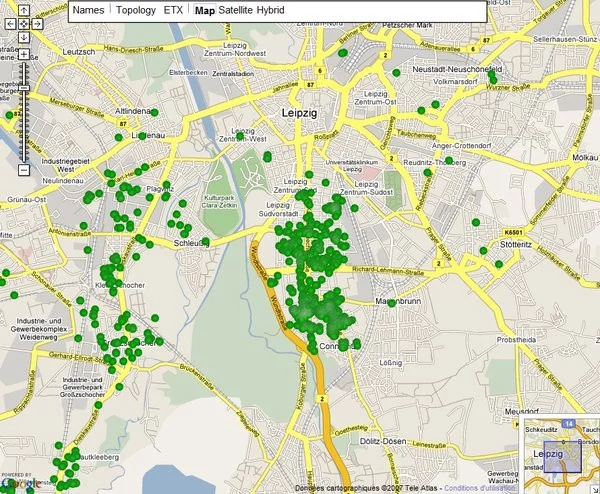Viewport: 600px width, 494px height.
Task: Click the Kulturpark Clara Zetkin label
Action: [x=220, y=202]
